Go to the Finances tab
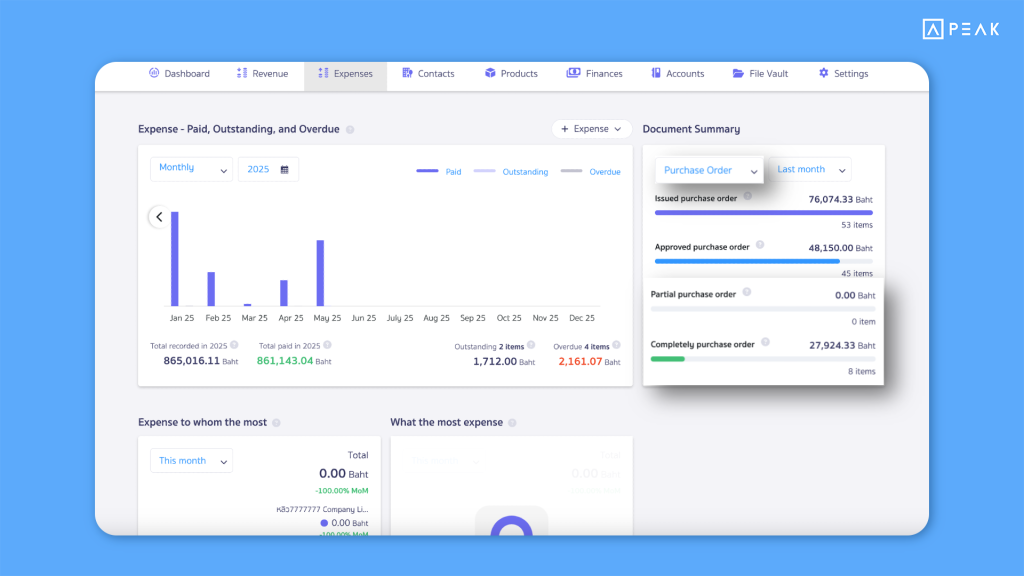The image size is (1024, 576). [594, 74]
